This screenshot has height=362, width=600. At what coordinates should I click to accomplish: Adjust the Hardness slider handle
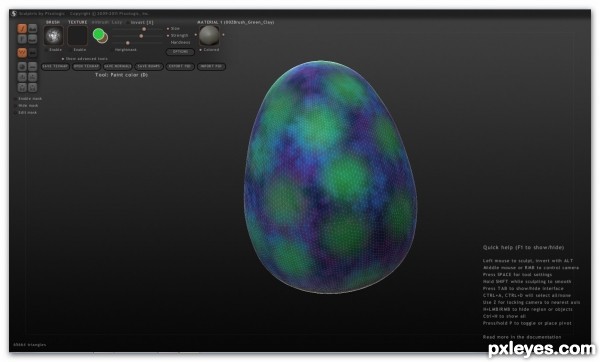coord(128,42)
